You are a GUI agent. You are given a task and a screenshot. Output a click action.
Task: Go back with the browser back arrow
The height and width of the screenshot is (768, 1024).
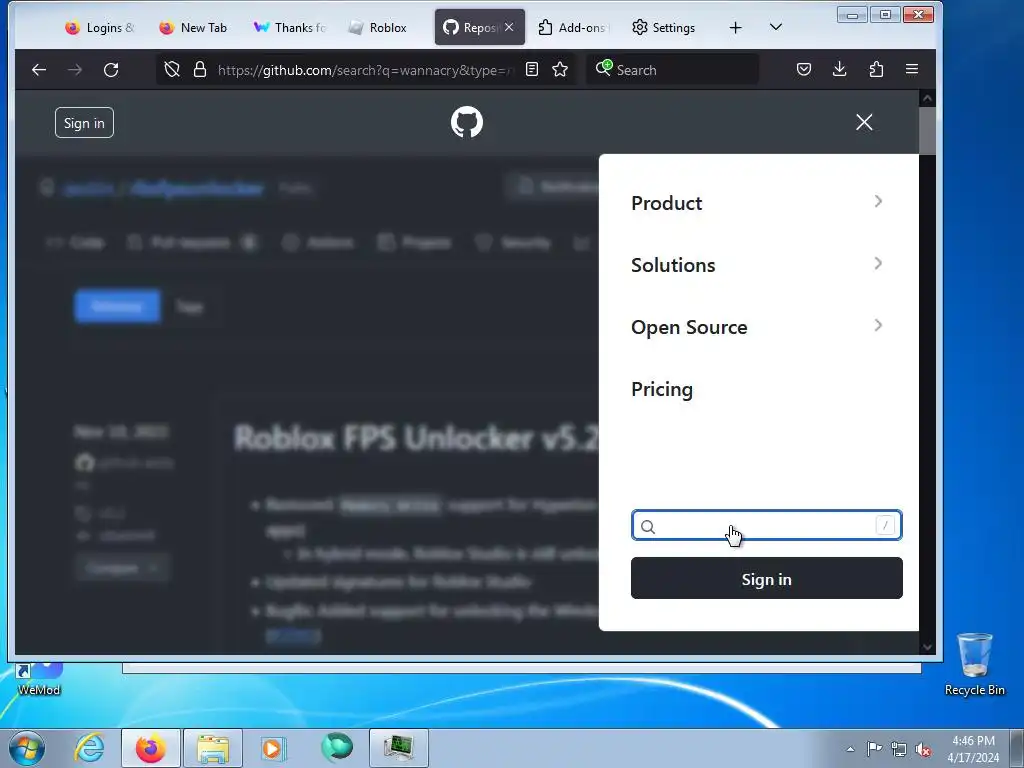pos(39,69)
